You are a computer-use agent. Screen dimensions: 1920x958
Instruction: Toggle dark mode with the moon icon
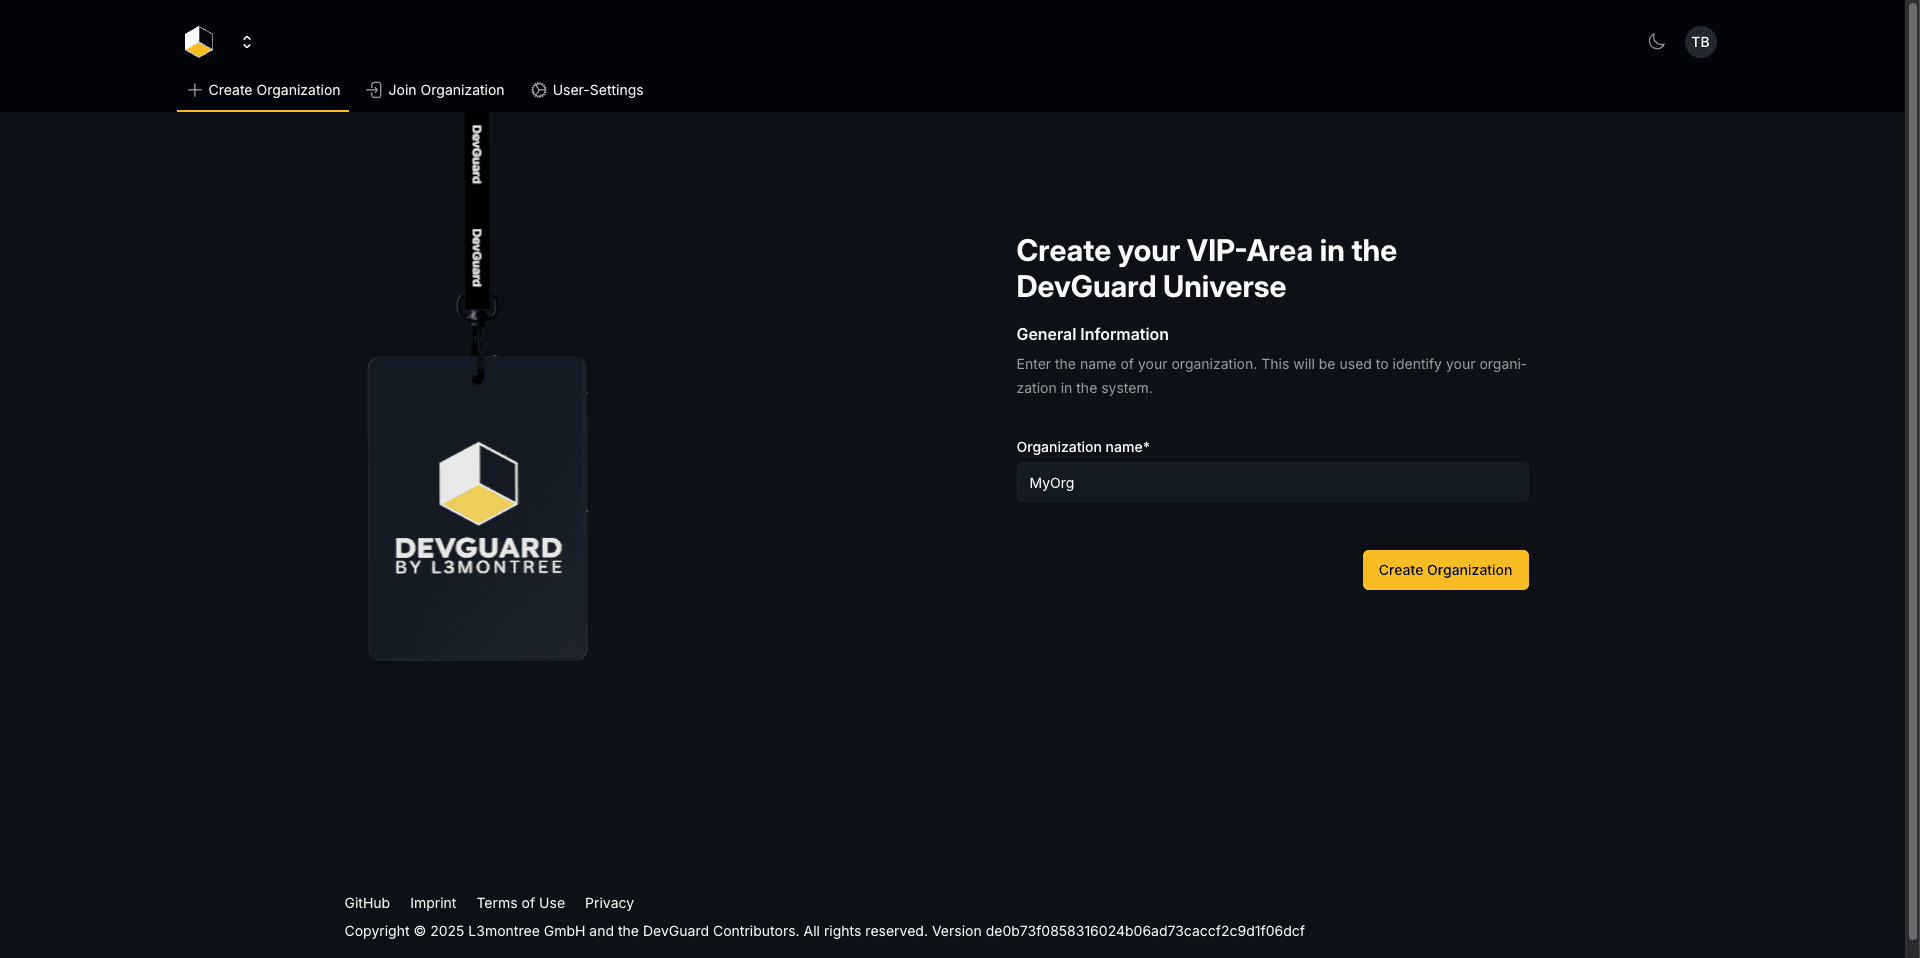pos(1657,42)
